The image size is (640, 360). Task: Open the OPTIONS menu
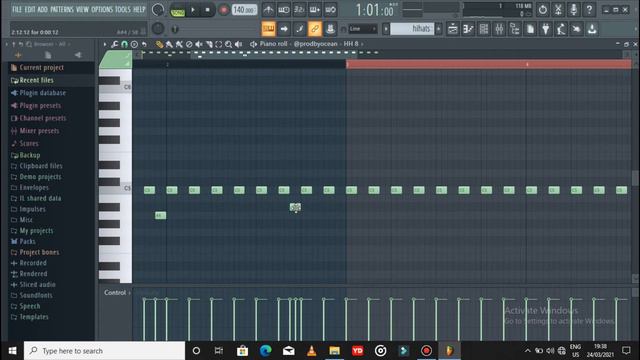pyautogui.click(x=102, y=9)
